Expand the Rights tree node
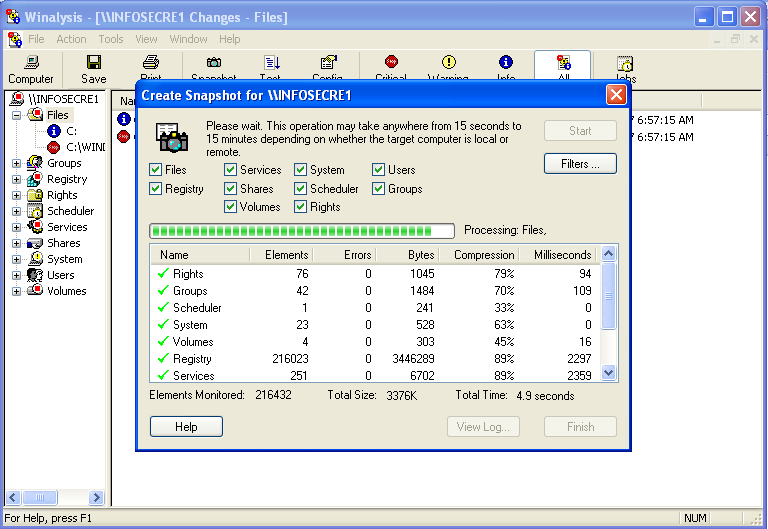 (16, 195)
